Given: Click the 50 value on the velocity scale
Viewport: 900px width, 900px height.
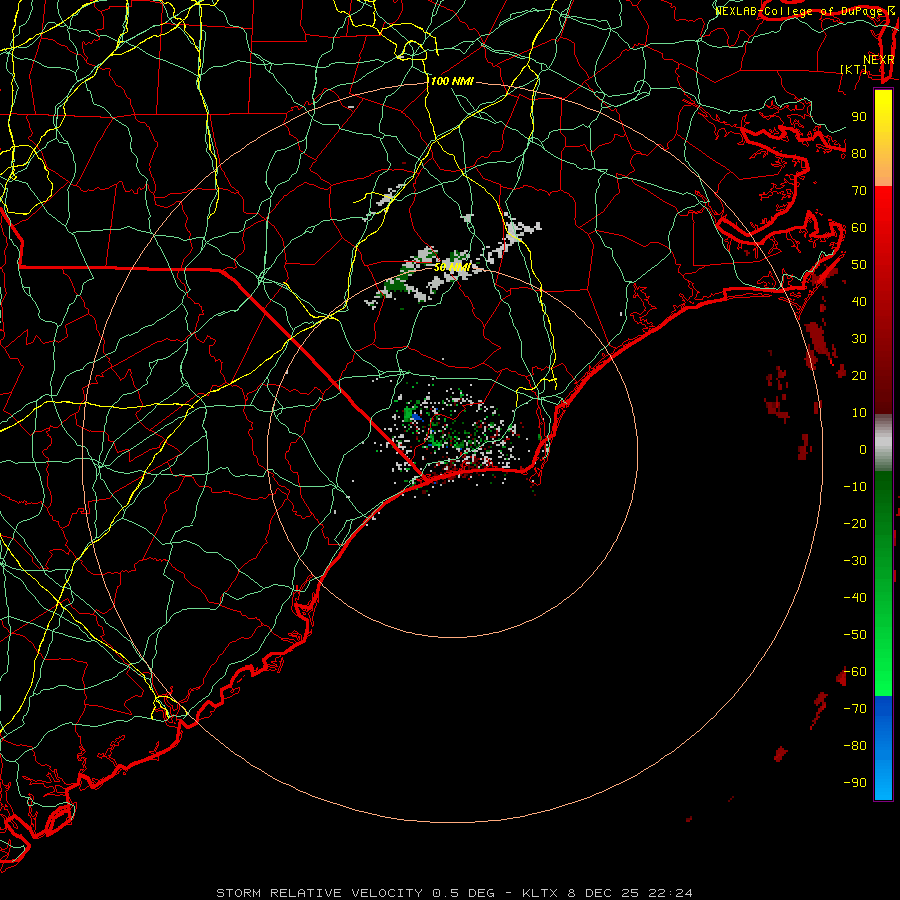Looking at the screenshot, I should pos(859,265).
